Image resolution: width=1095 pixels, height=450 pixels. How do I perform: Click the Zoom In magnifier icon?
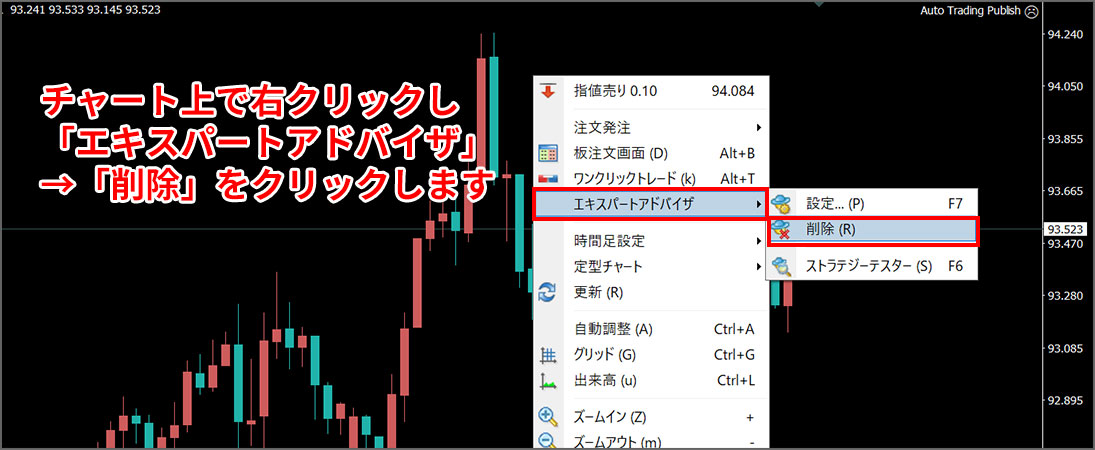pos(548,417)
